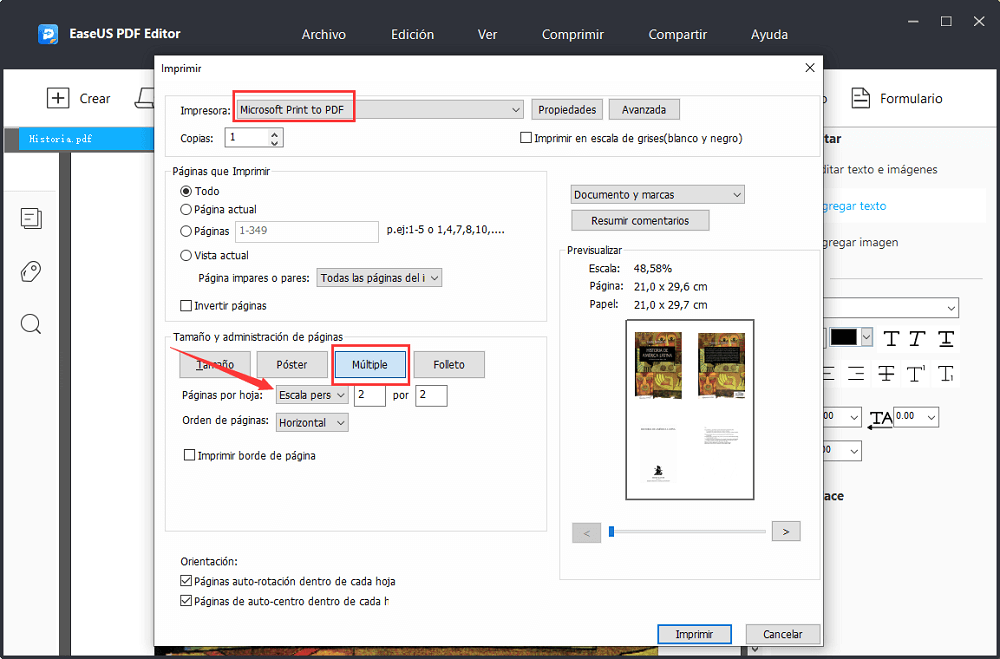The height and width of the screenshot is (659, 1000).
Task: Apply underline text formatting icon
Action: coord(945,338)
